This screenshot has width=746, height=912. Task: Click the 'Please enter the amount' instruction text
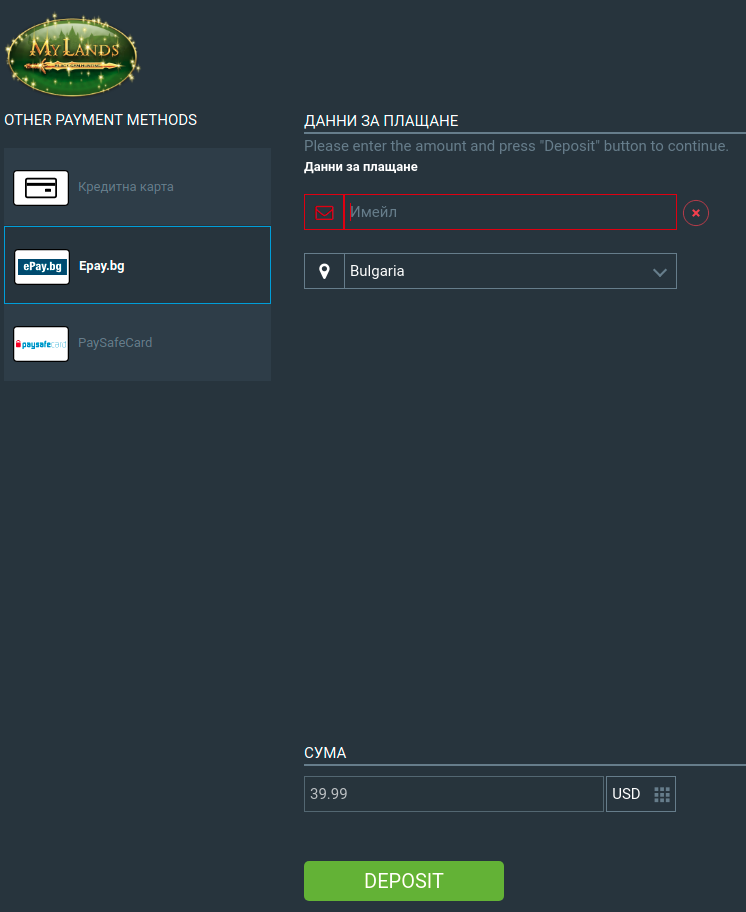point(516,146)
